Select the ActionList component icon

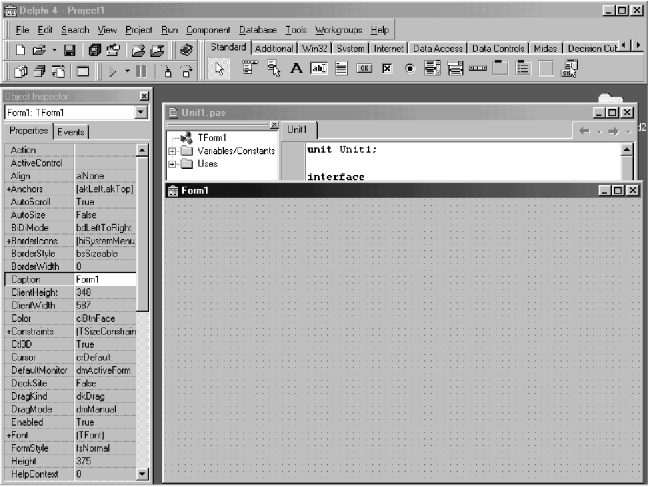[x=569, y=69]
